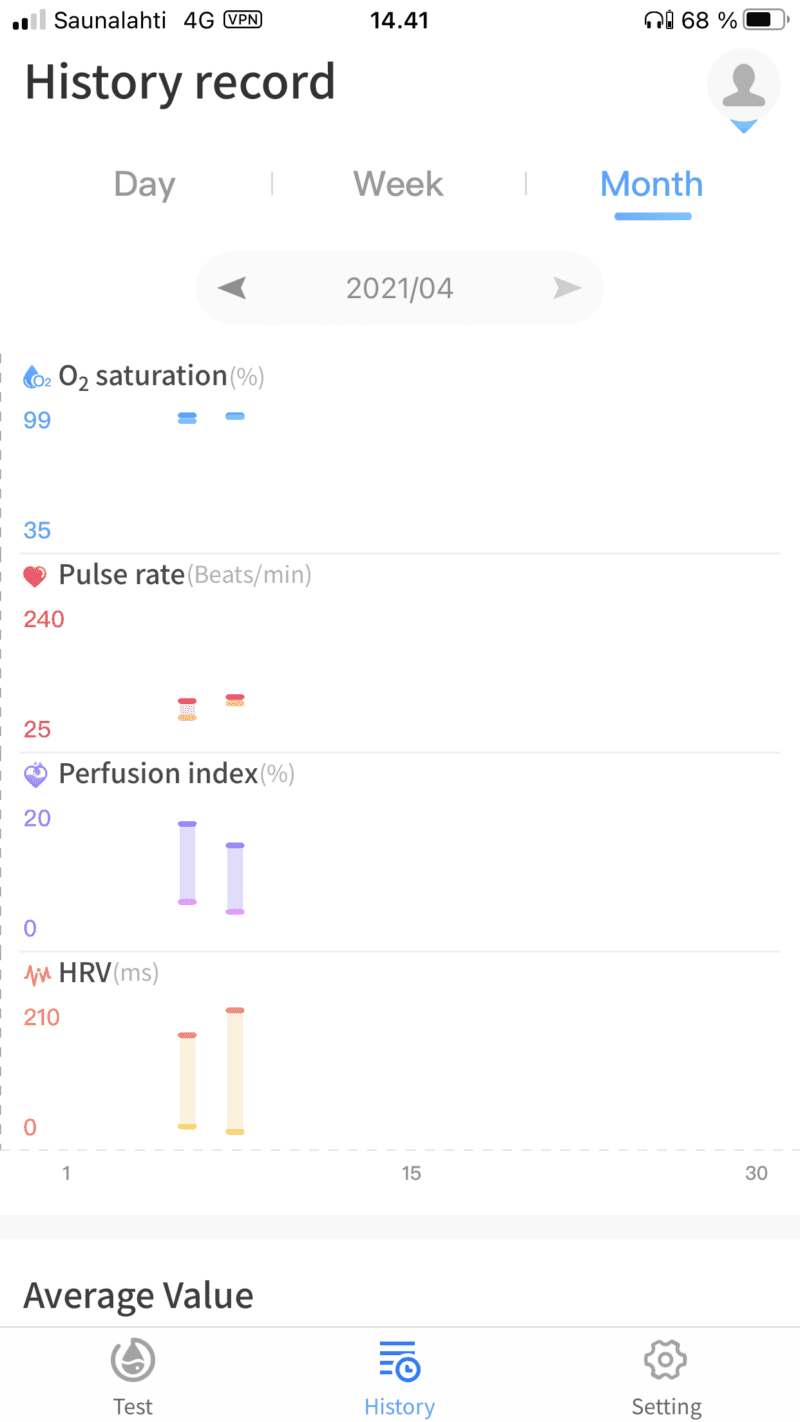The image size is (800, 1422).
Task: Switch to the Day view
Action: [x=144, y=184]
